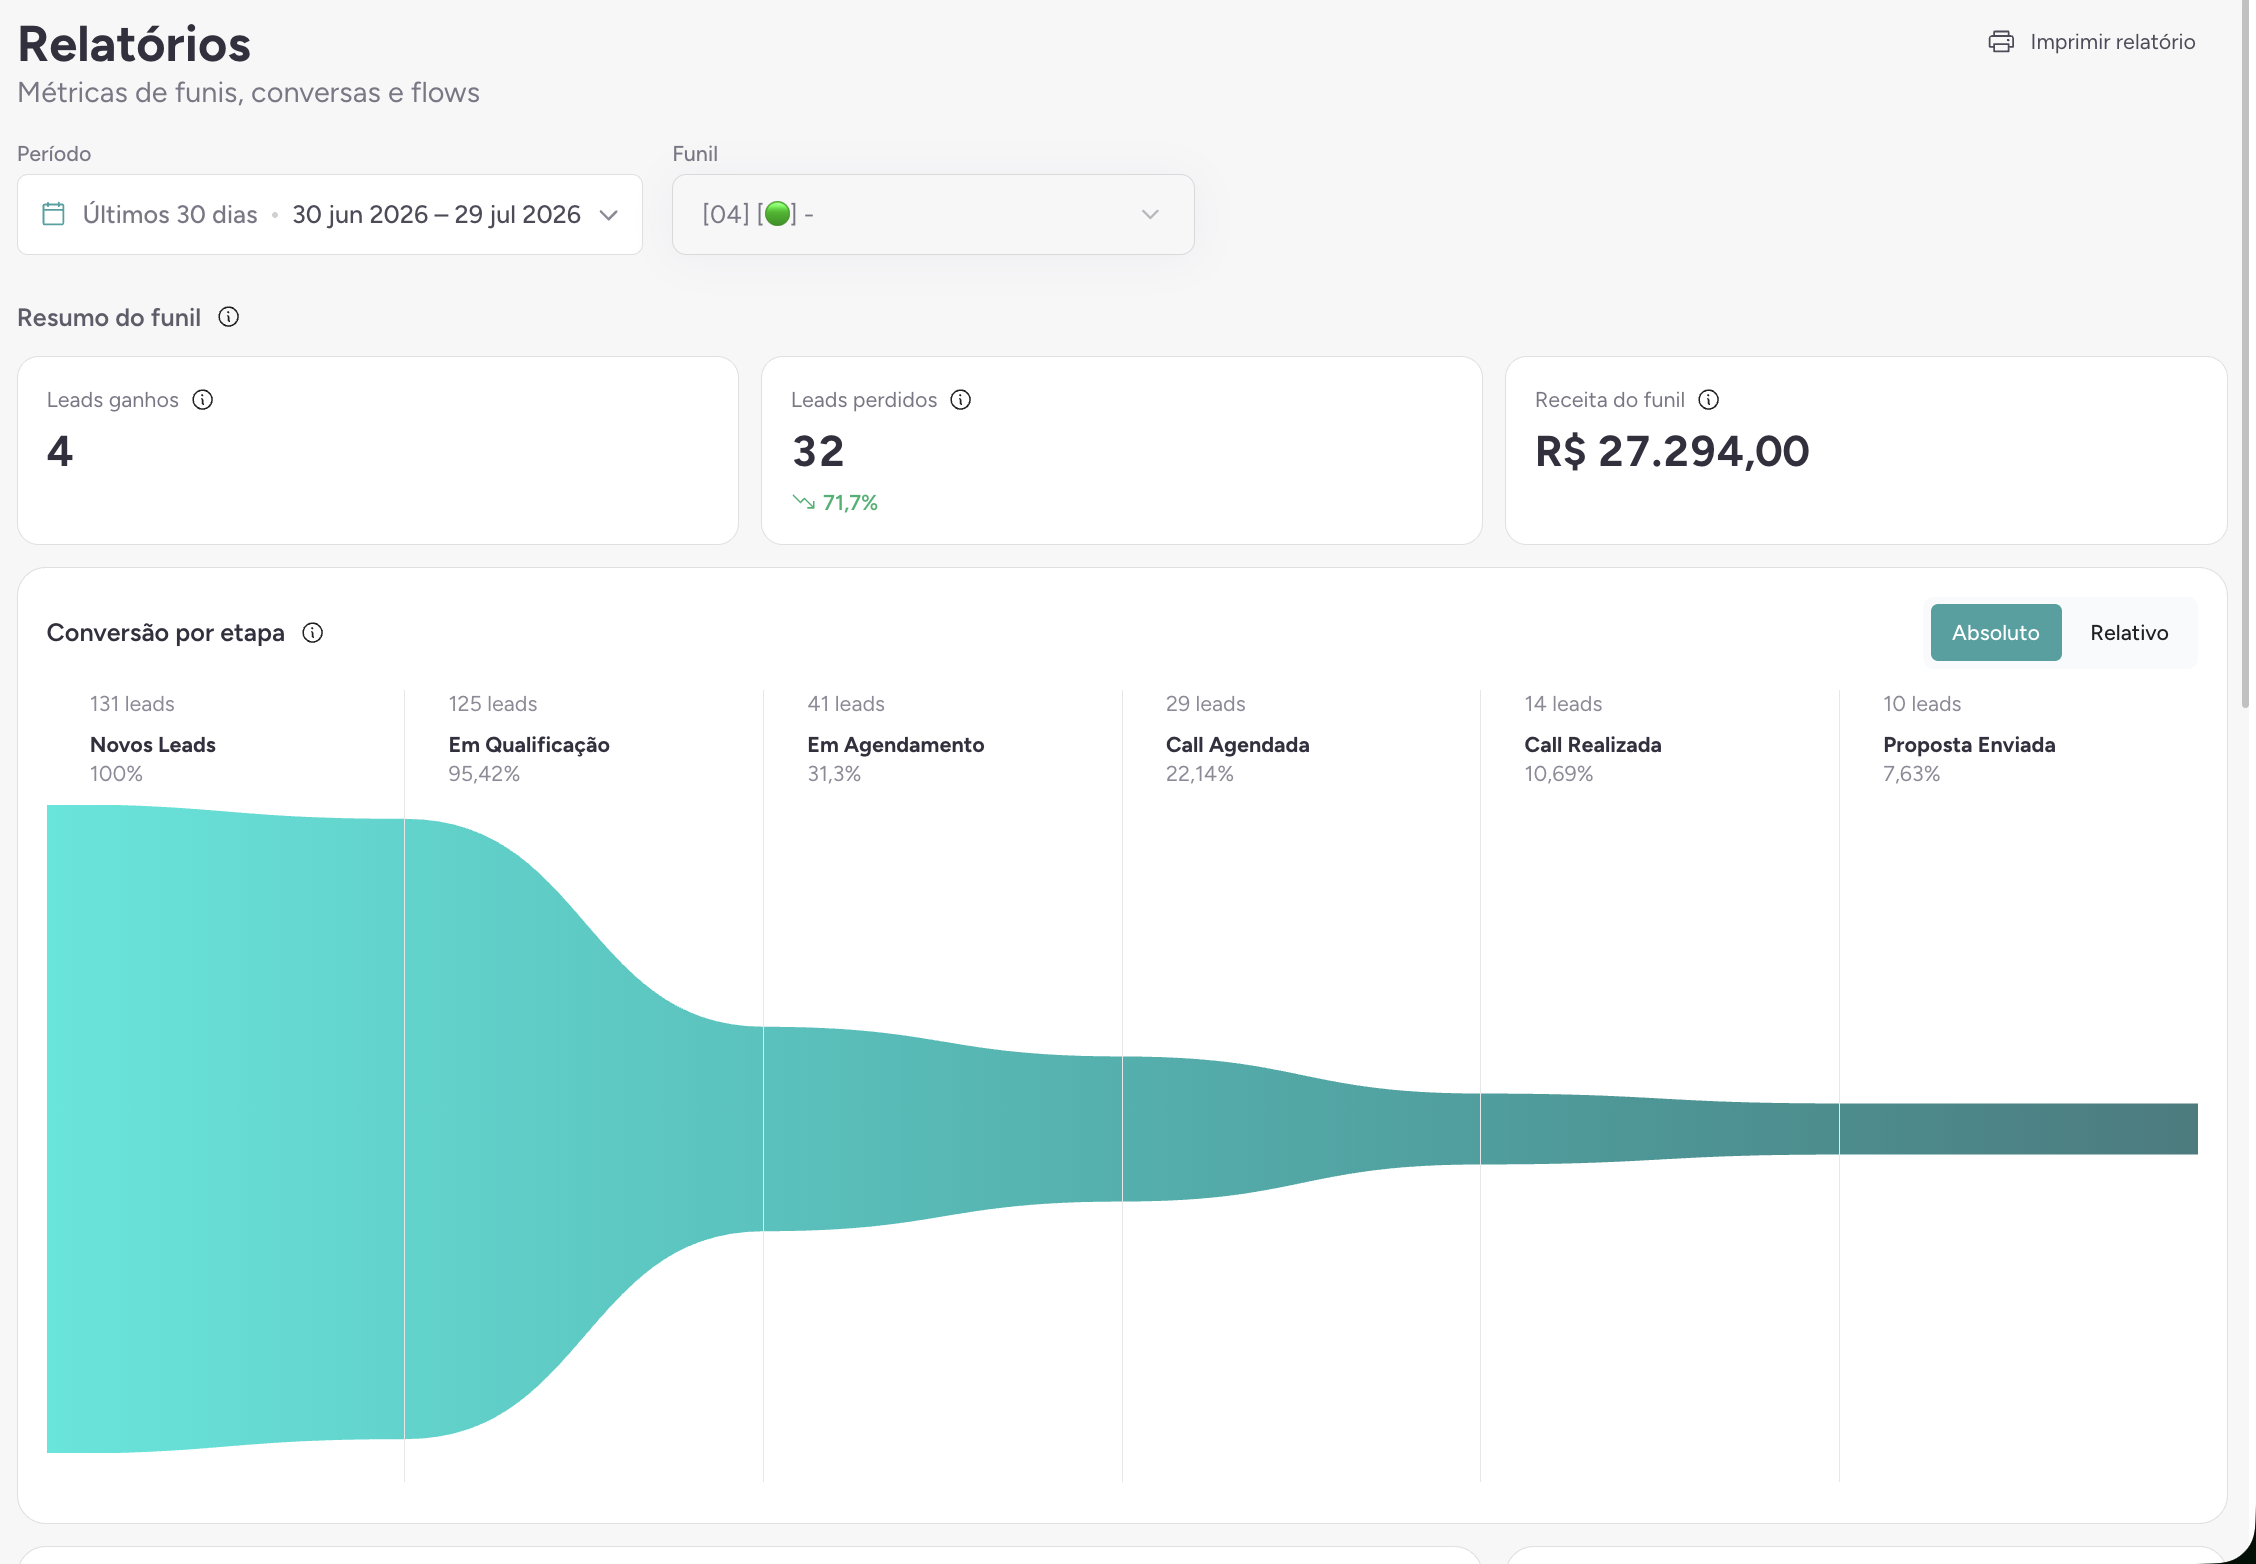Show info tooltip for Leads ganhos
Viewport: 2256px width, 1564px height.
[x=203, y=400]
